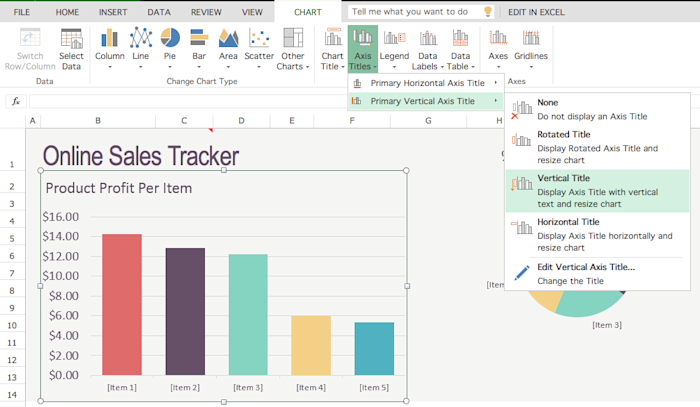Screen dimensions: 700x407
Task: Switch to the VIEW tab
Action: coord(252,12)
